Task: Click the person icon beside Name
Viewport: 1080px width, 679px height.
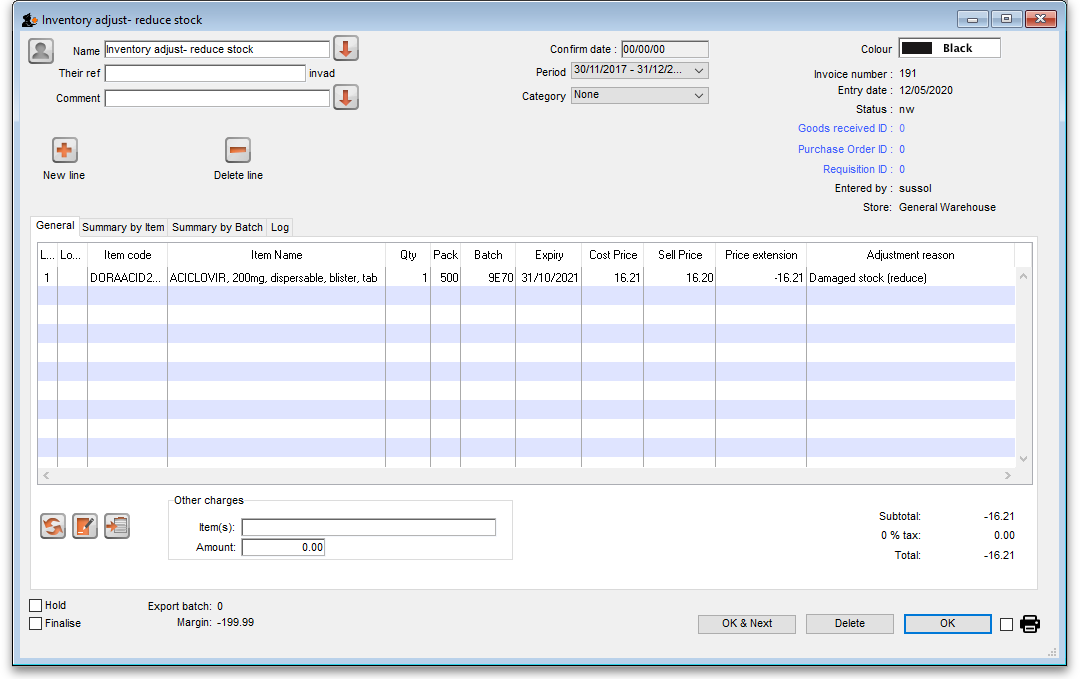Action: [x=41, y=50]
